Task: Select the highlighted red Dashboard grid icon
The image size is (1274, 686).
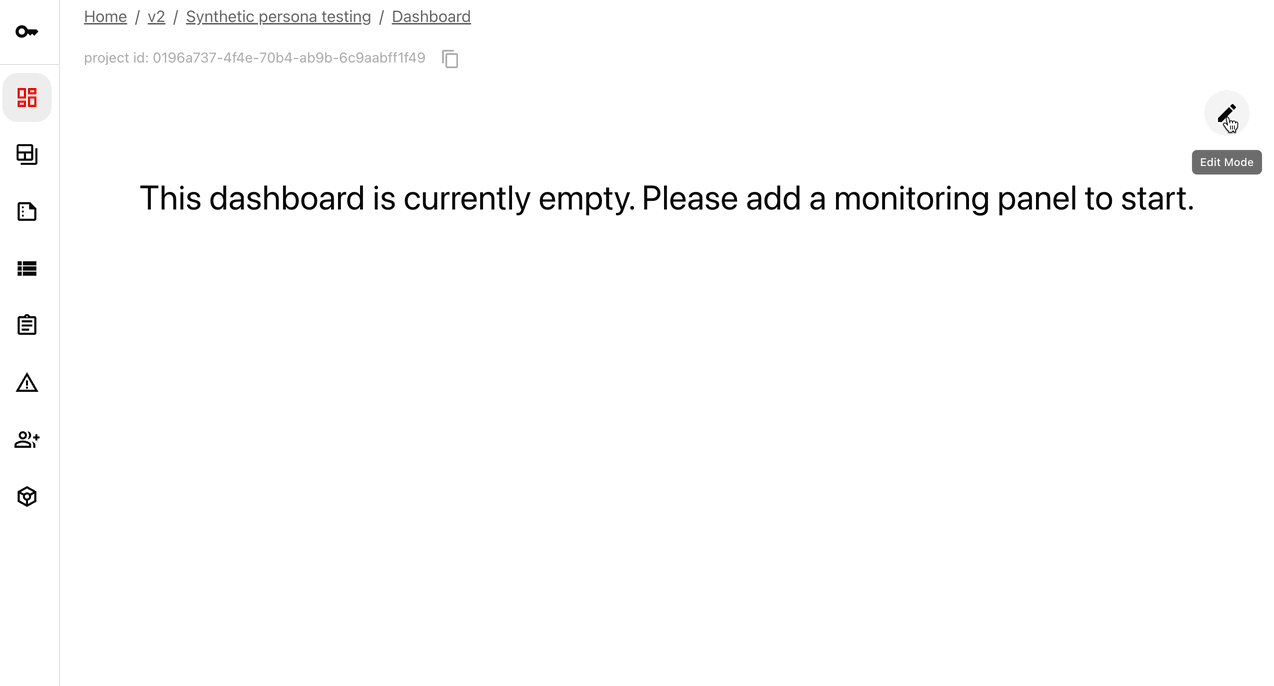Action: pos(27,97)
